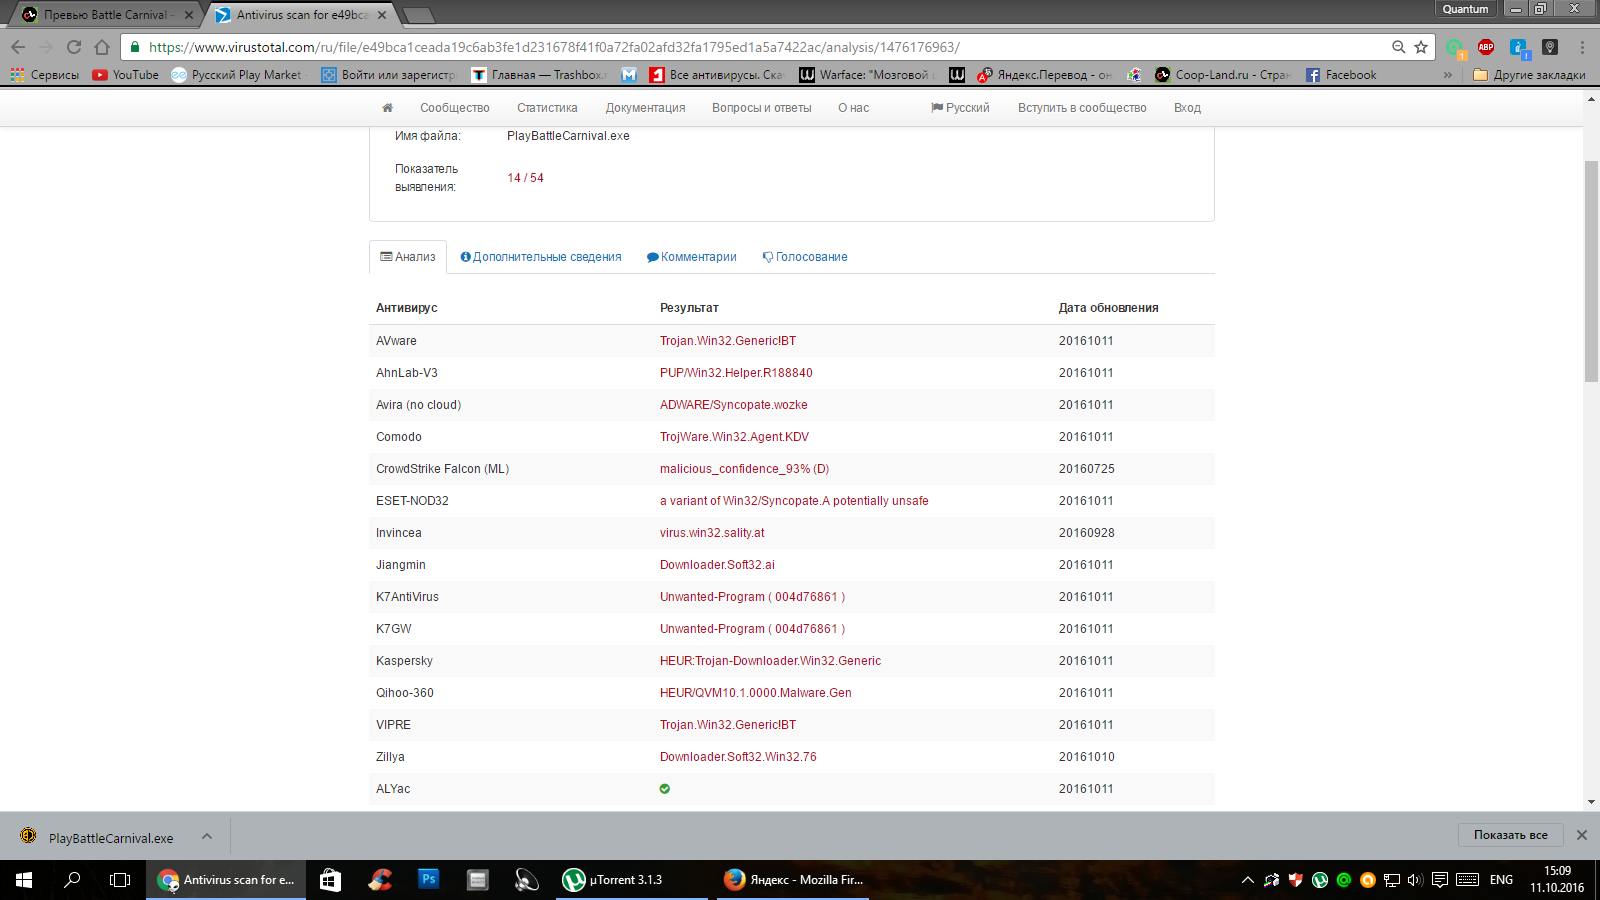This screenshot has height=900, width=1600.
Task: Open the Windows Start menu
Action: 24,880
